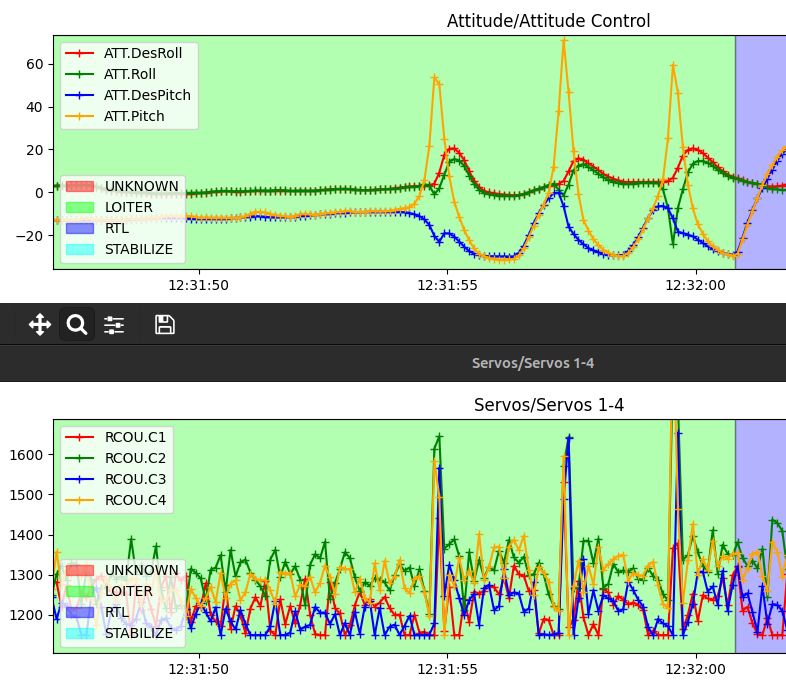
Task: Click the UNKNOWN red swatch in servos legend
Action: [x=79, y=570]
